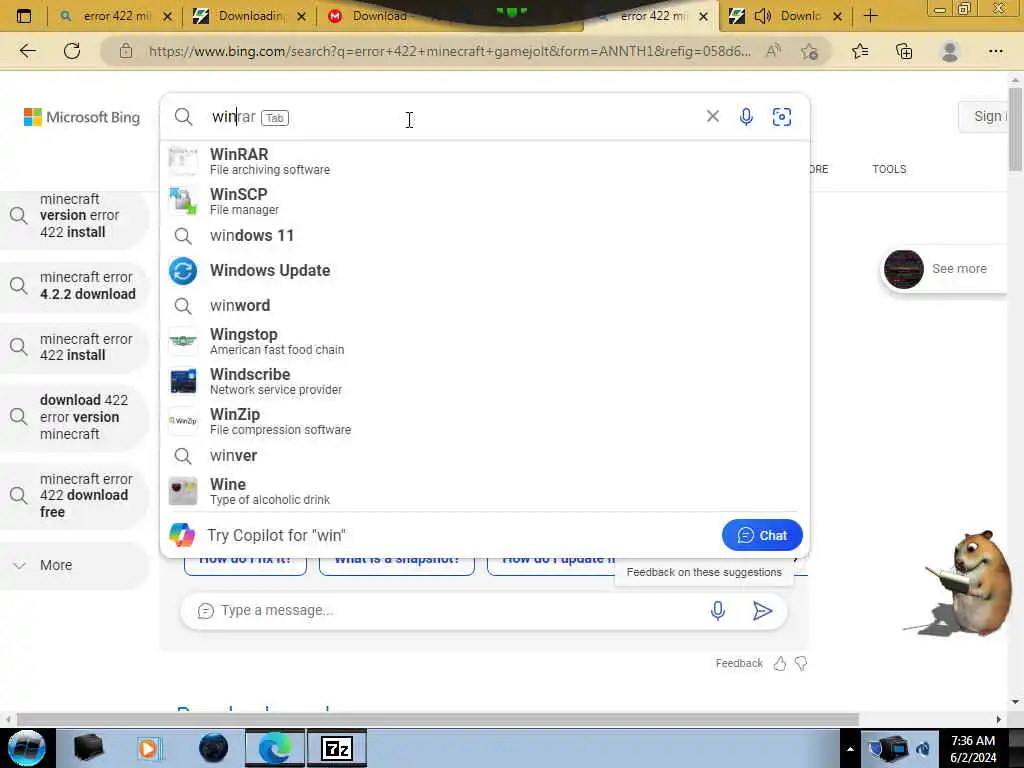The image size is (1024, 768).
Task: Go back using the browser back arrow
Action: coord(27,51)
